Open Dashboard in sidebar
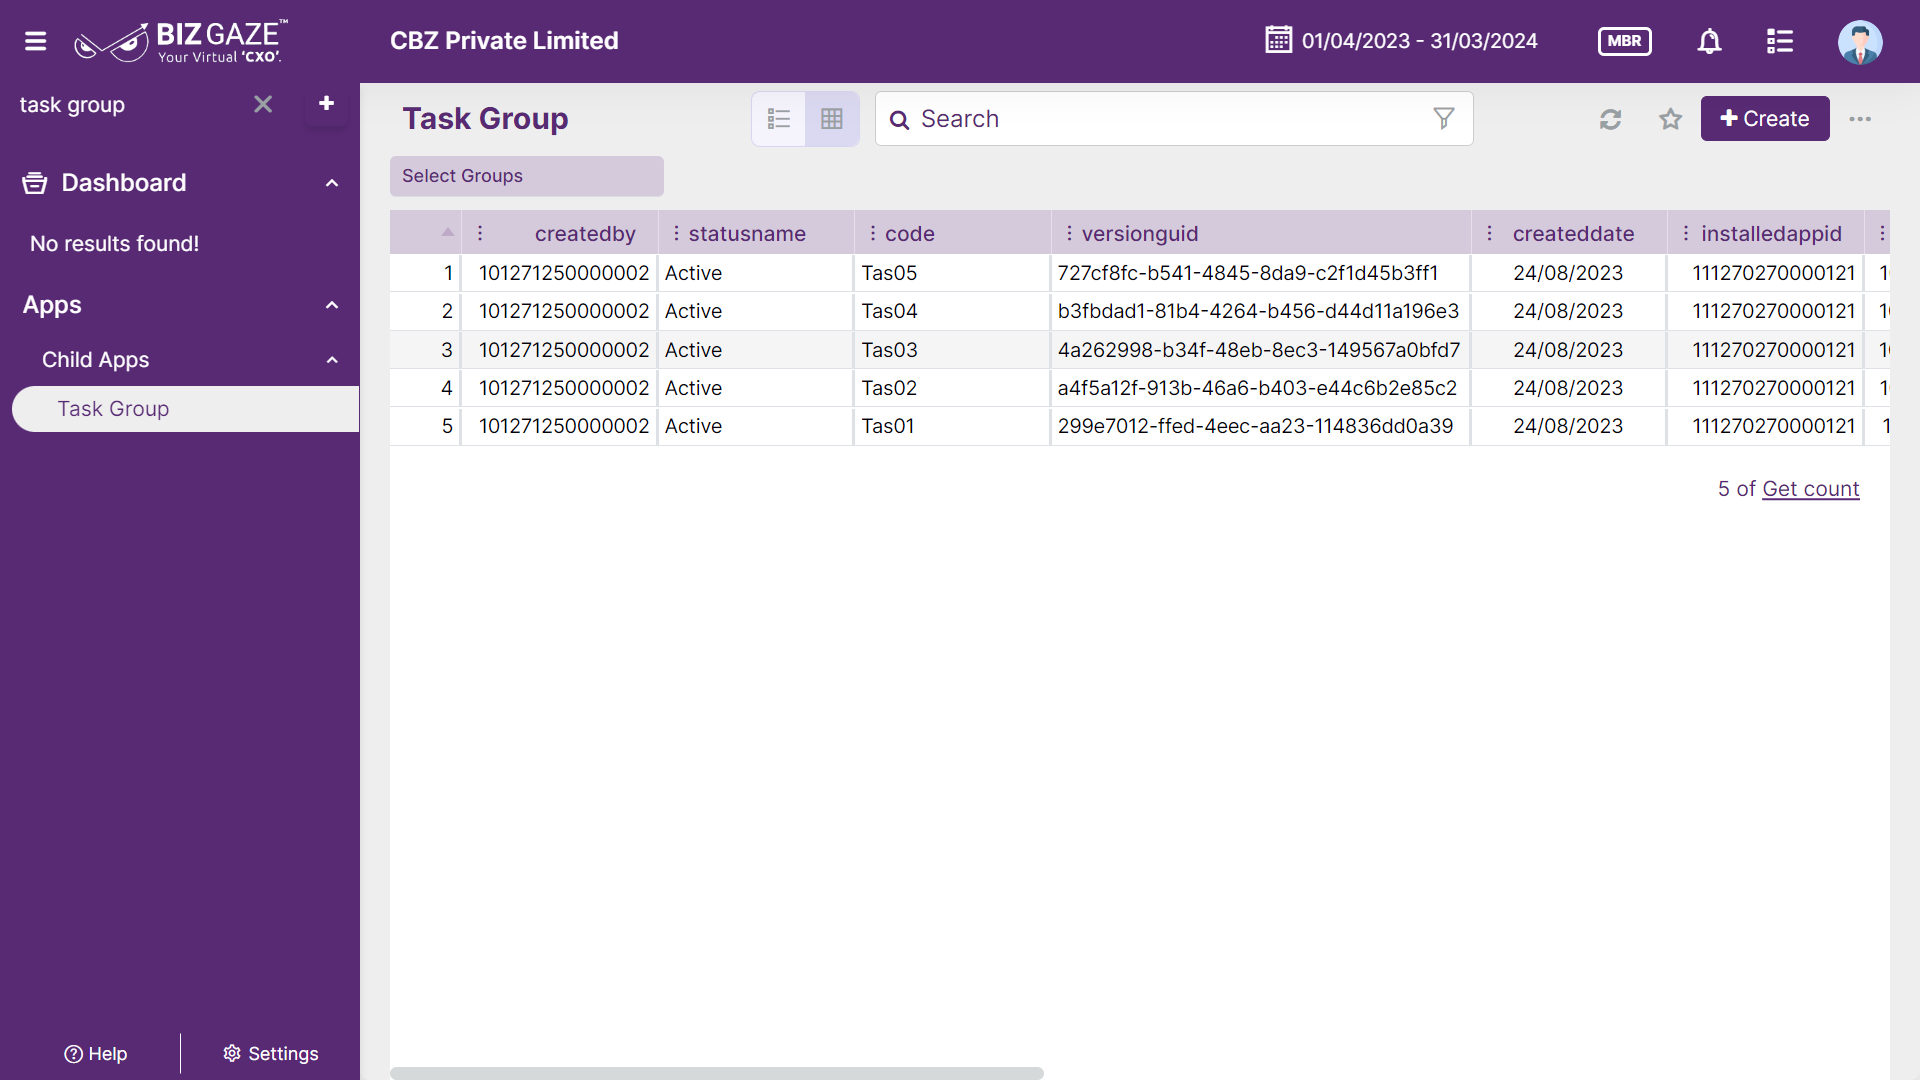The height and width of the screenshot is (1080, 1920). (x=123, y=183)
